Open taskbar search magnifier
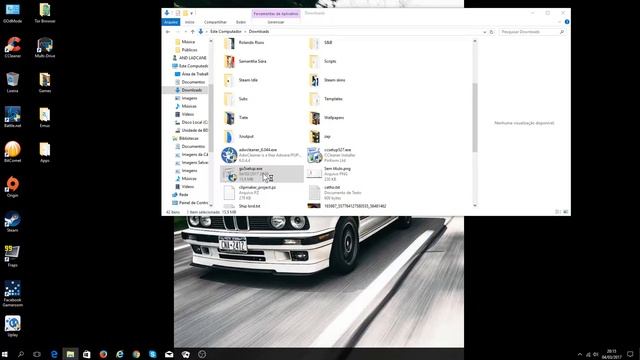640x360 pixels. 21,354
